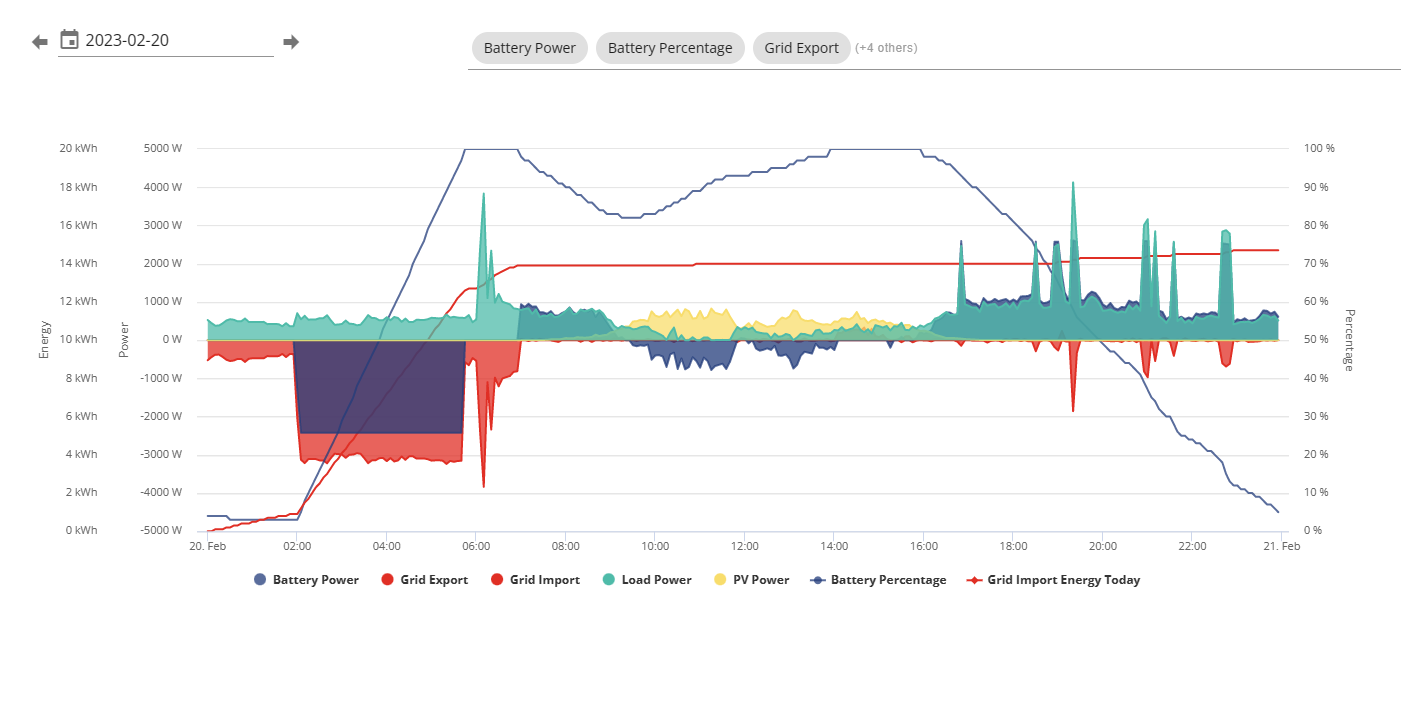This screenshot has height=703, width=1401.
Task: Open the calendar date picker icon
Action: pyautogui.click(x=69, y=40)
